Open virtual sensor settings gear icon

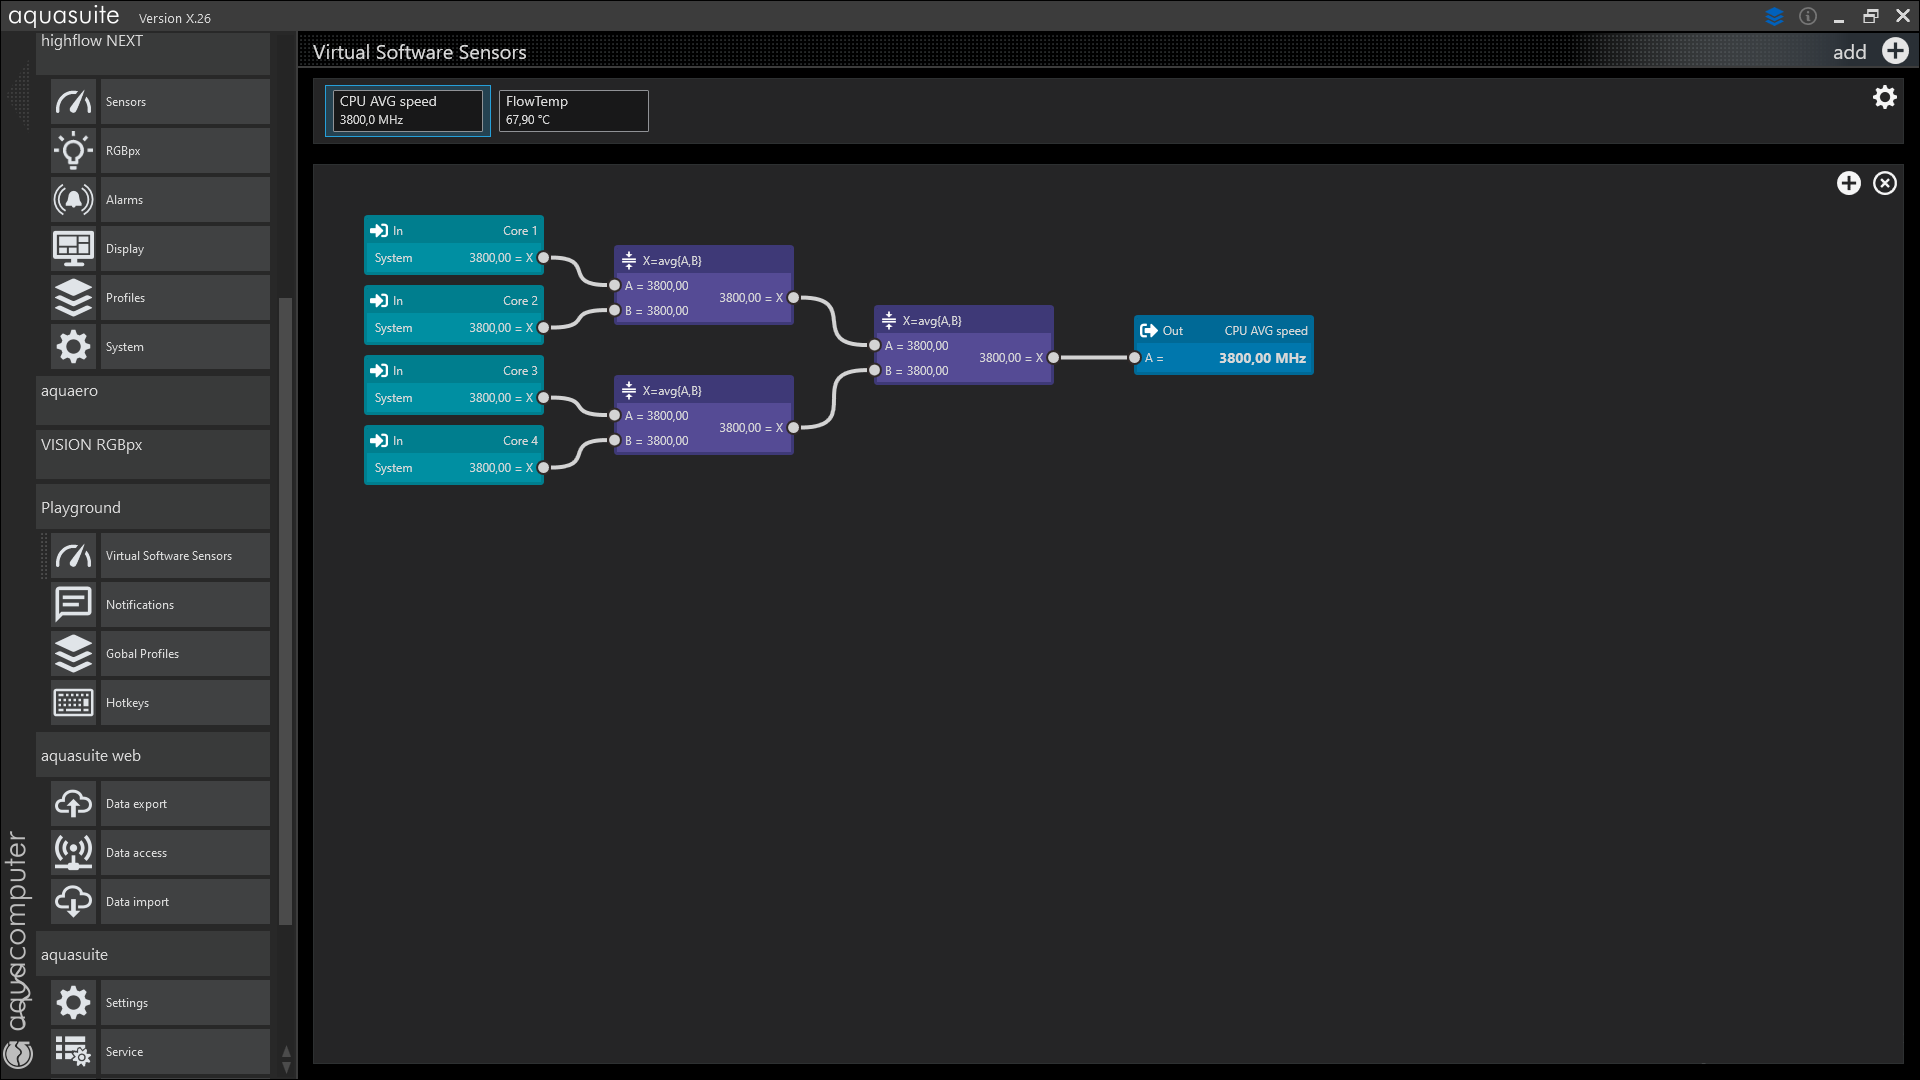[x=1885, y=97]
